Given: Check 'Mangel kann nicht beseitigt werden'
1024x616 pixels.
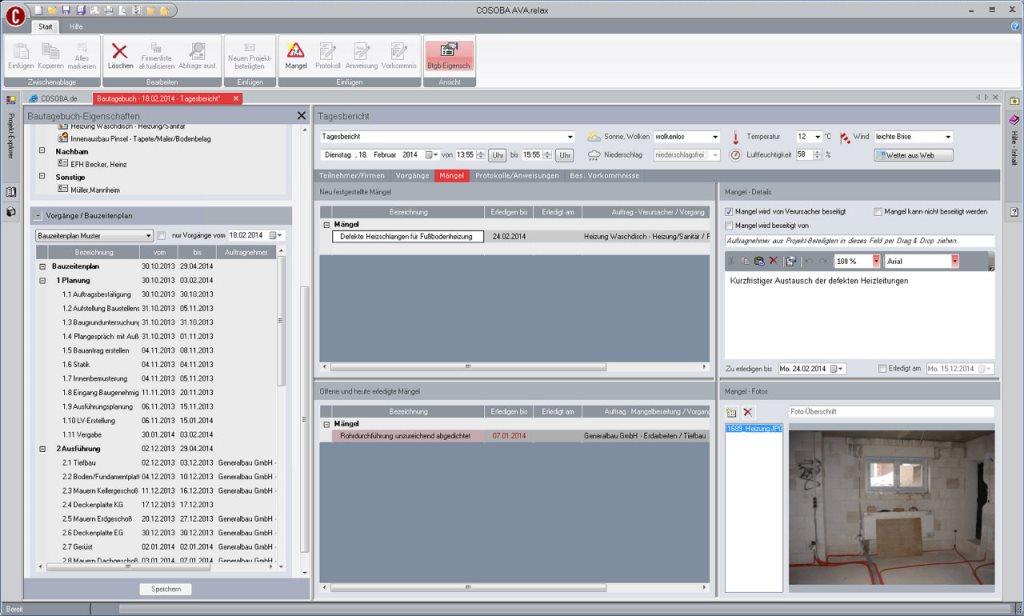Looking at the screenshot, I should [878, 212].
